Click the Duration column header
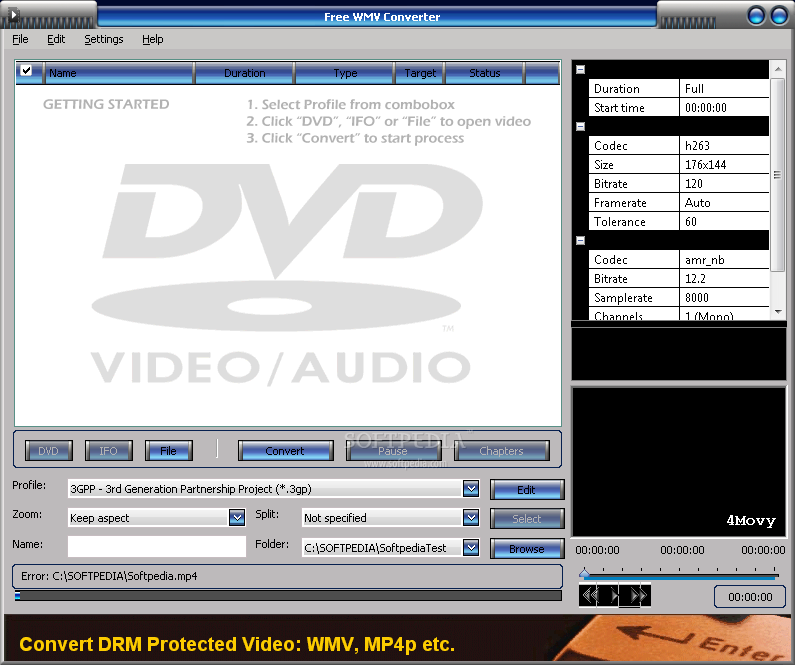The image size is (795, 665). point(244,73)
